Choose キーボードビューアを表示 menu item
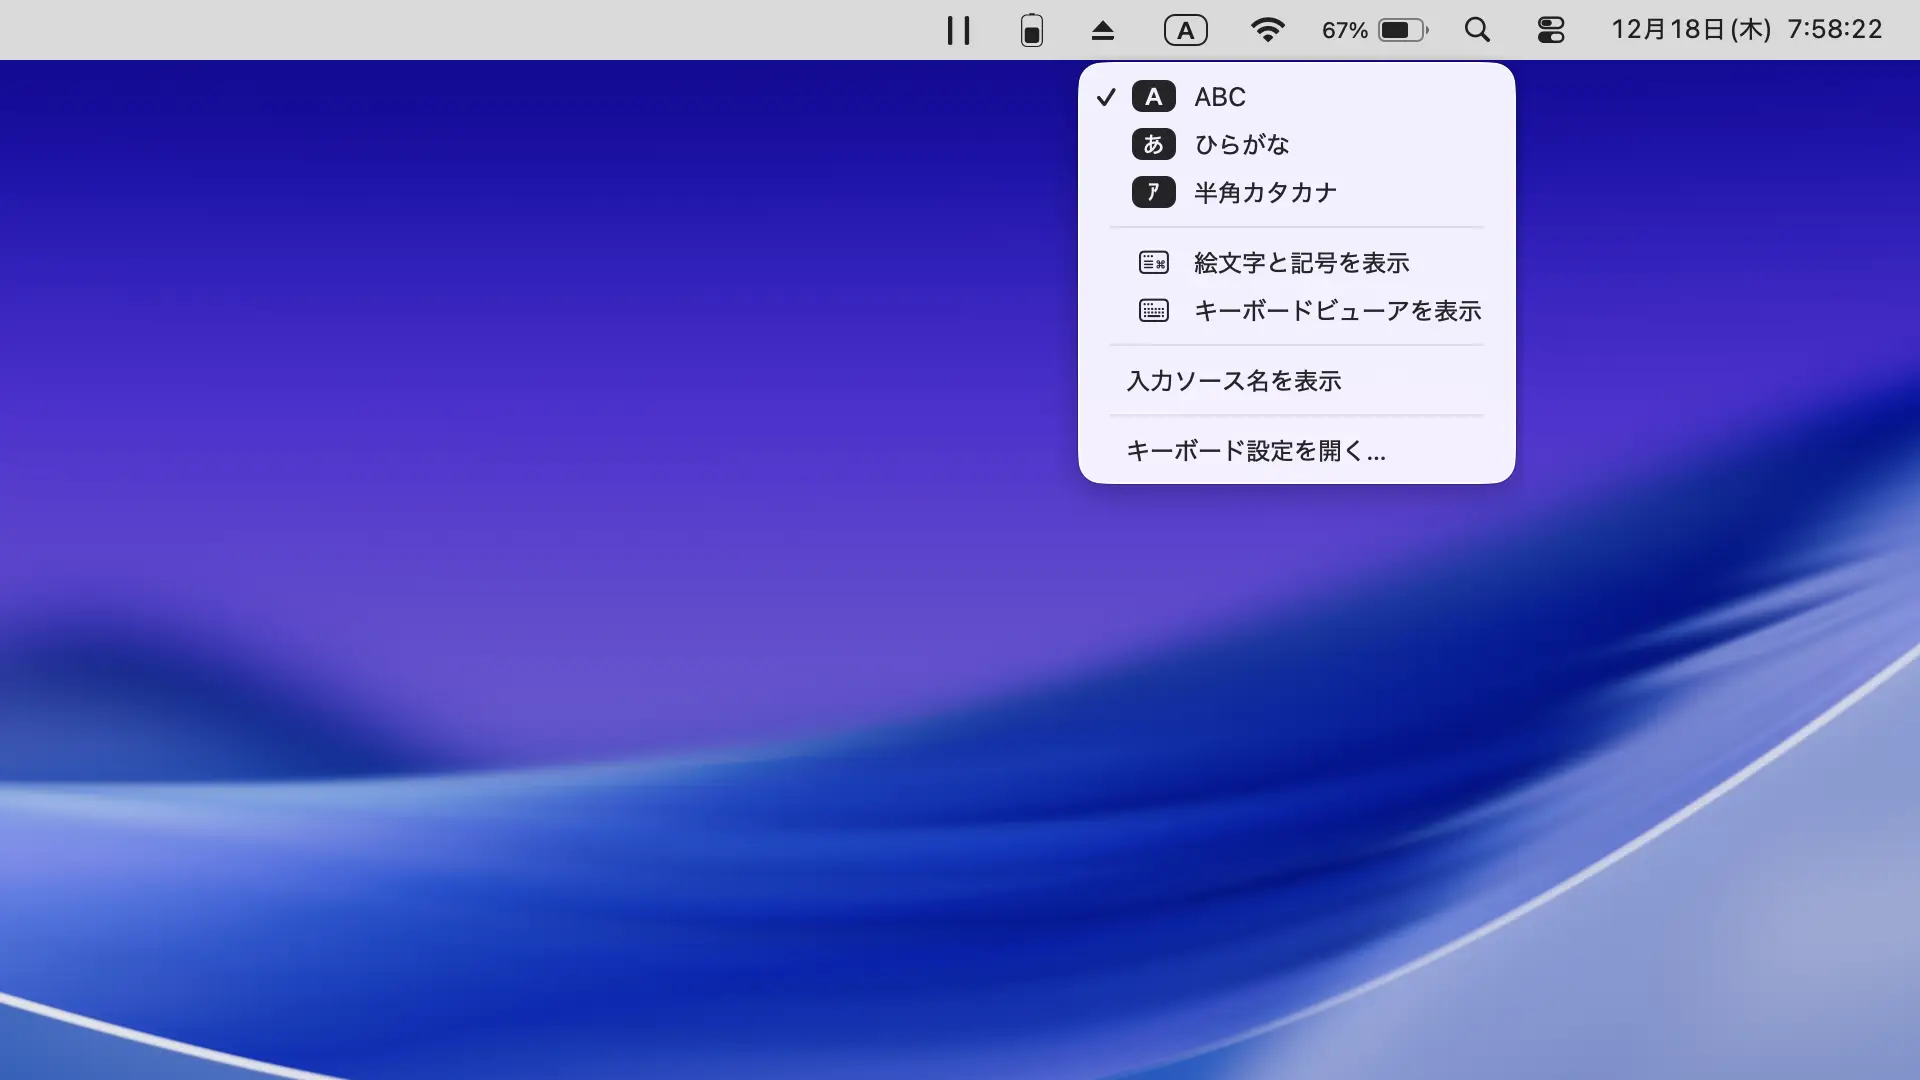The height and width of the screenshot is (1080, 1920). click(1337, 310)
